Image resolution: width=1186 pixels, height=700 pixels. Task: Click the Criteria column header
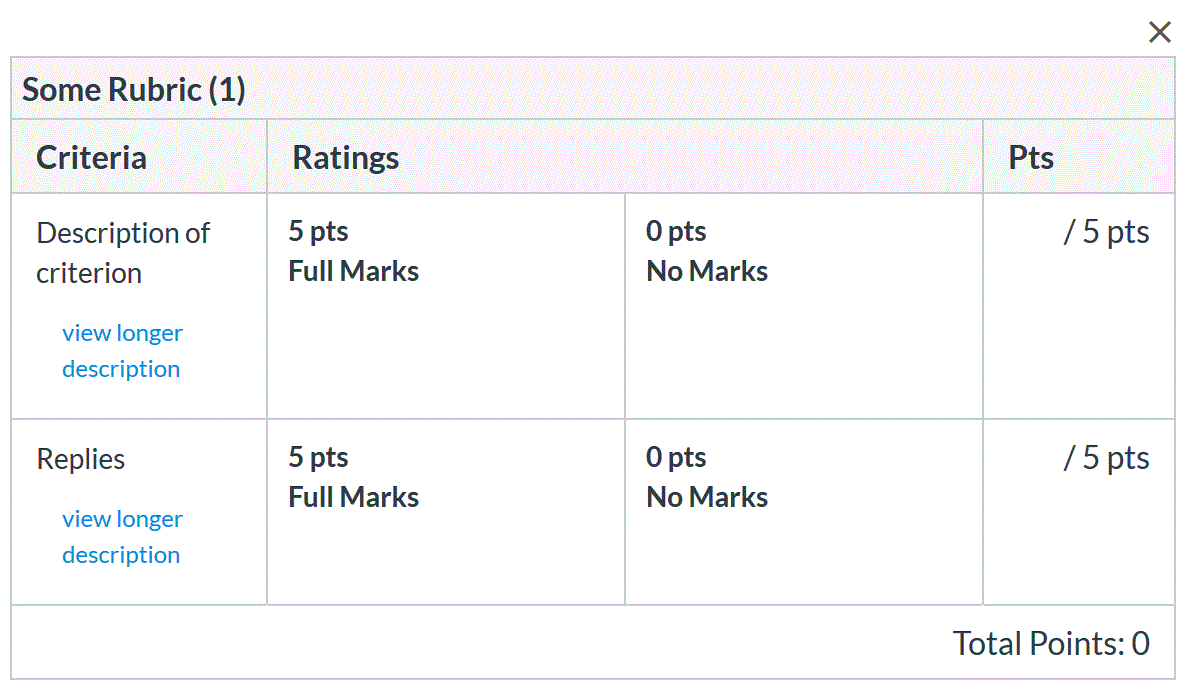(x=92, y=157)
